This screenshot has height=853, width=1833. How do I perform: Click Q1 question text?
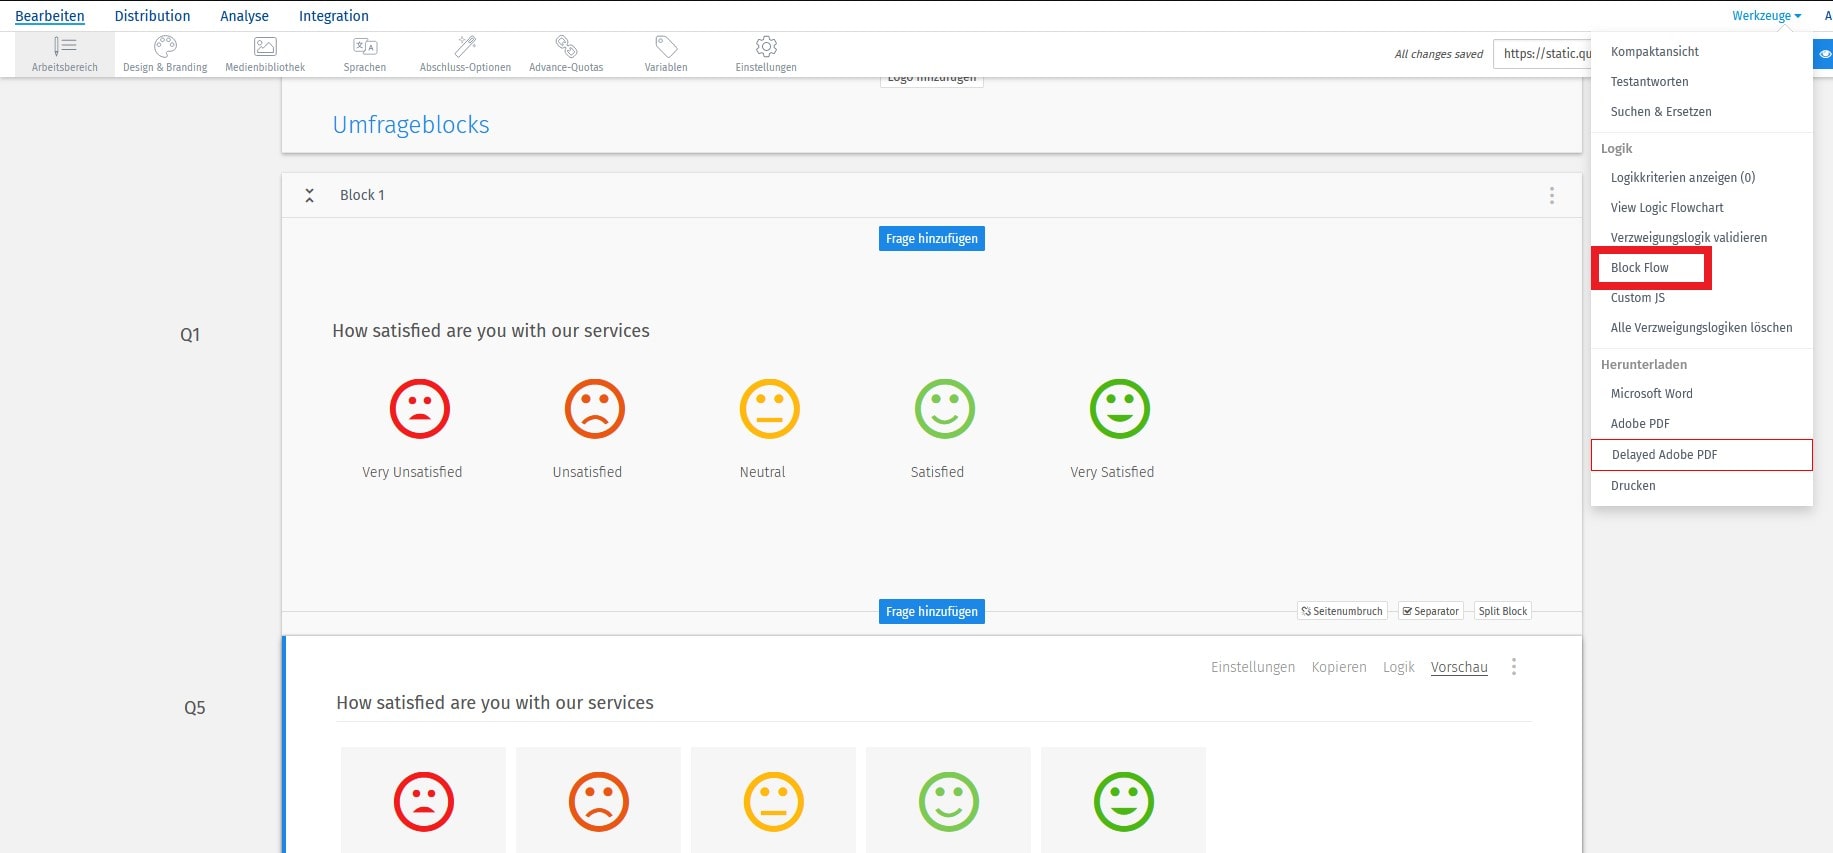pyautogui.click(x=491, y=331)
